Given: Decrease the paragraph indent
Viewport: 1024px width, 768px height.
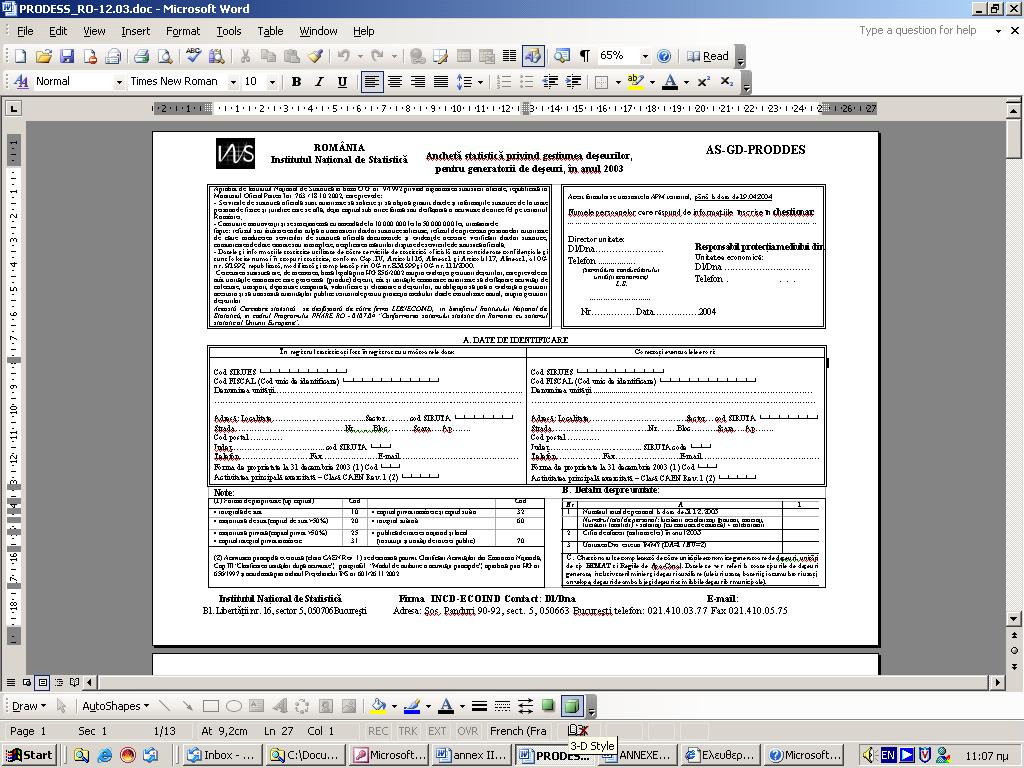Looking at the screenshot, I should [x=550, y=82].
